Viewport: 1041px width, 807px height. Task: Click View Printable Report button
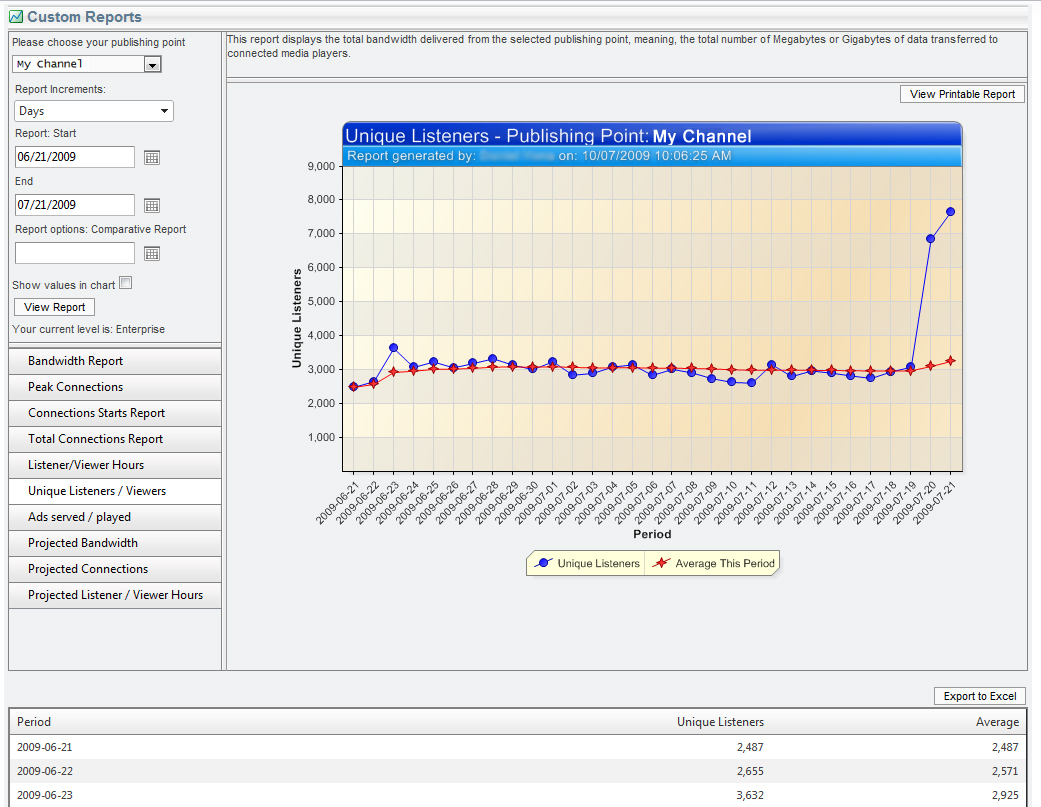(962, 94)
